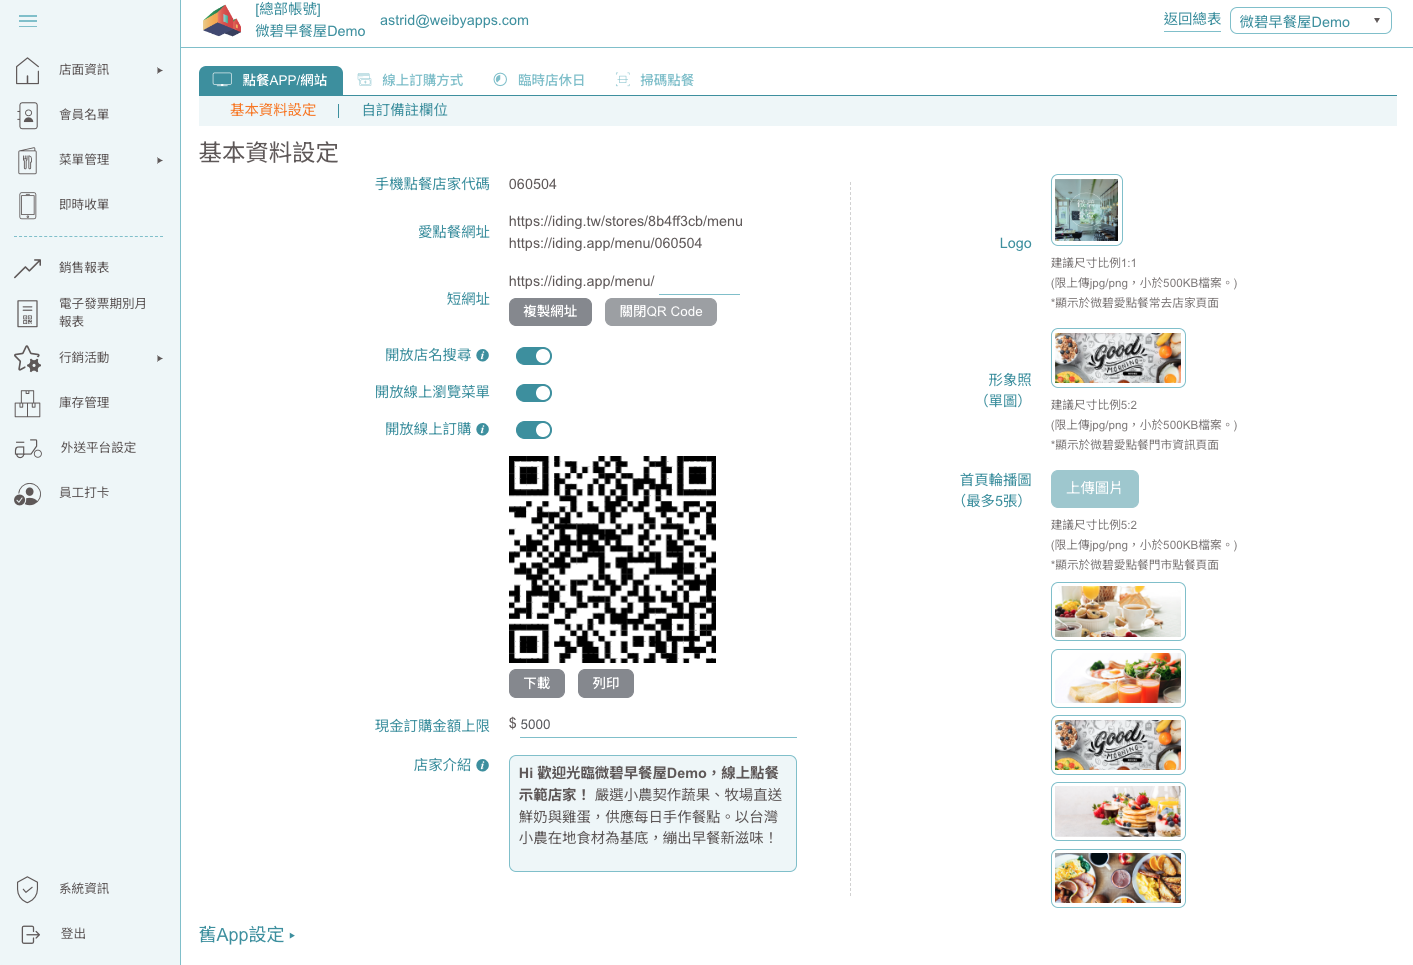Click info icon beside 店家介紹
The width and height of the screenshot is (1413, 965).
click(x=483, y=765)
